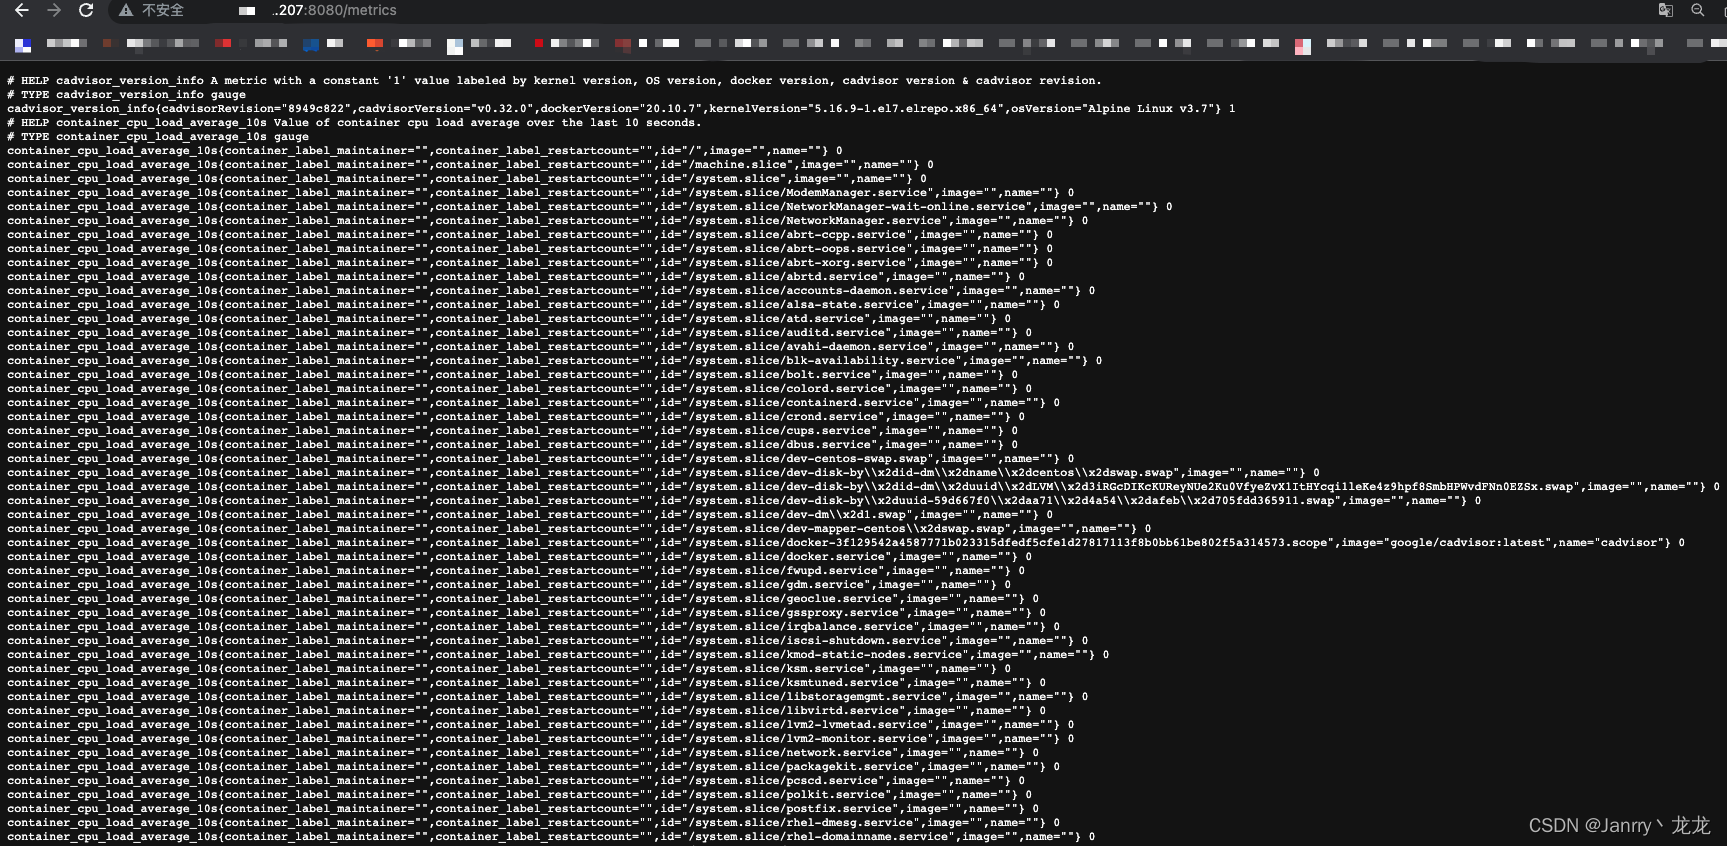Click the metric row for pcscd.service
Screen dimensions: 1727x846
tap(516, 781)
